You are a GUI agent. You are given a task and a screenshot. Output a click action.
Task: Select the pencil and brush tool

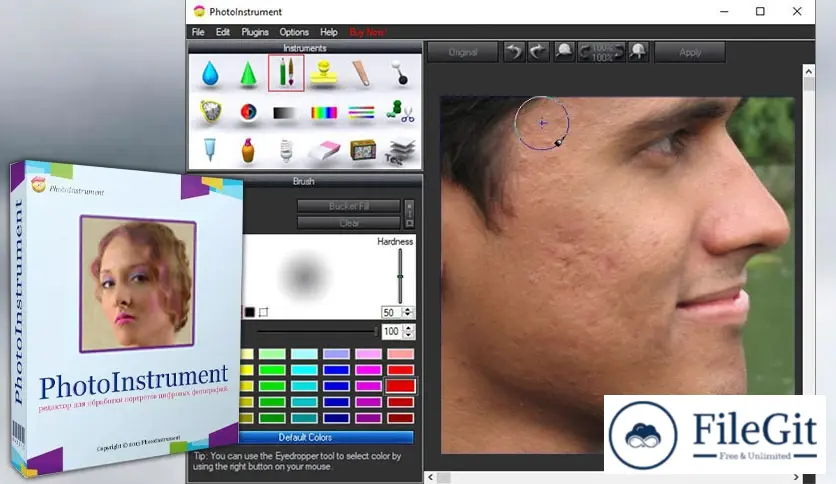[x=286, y=73]
